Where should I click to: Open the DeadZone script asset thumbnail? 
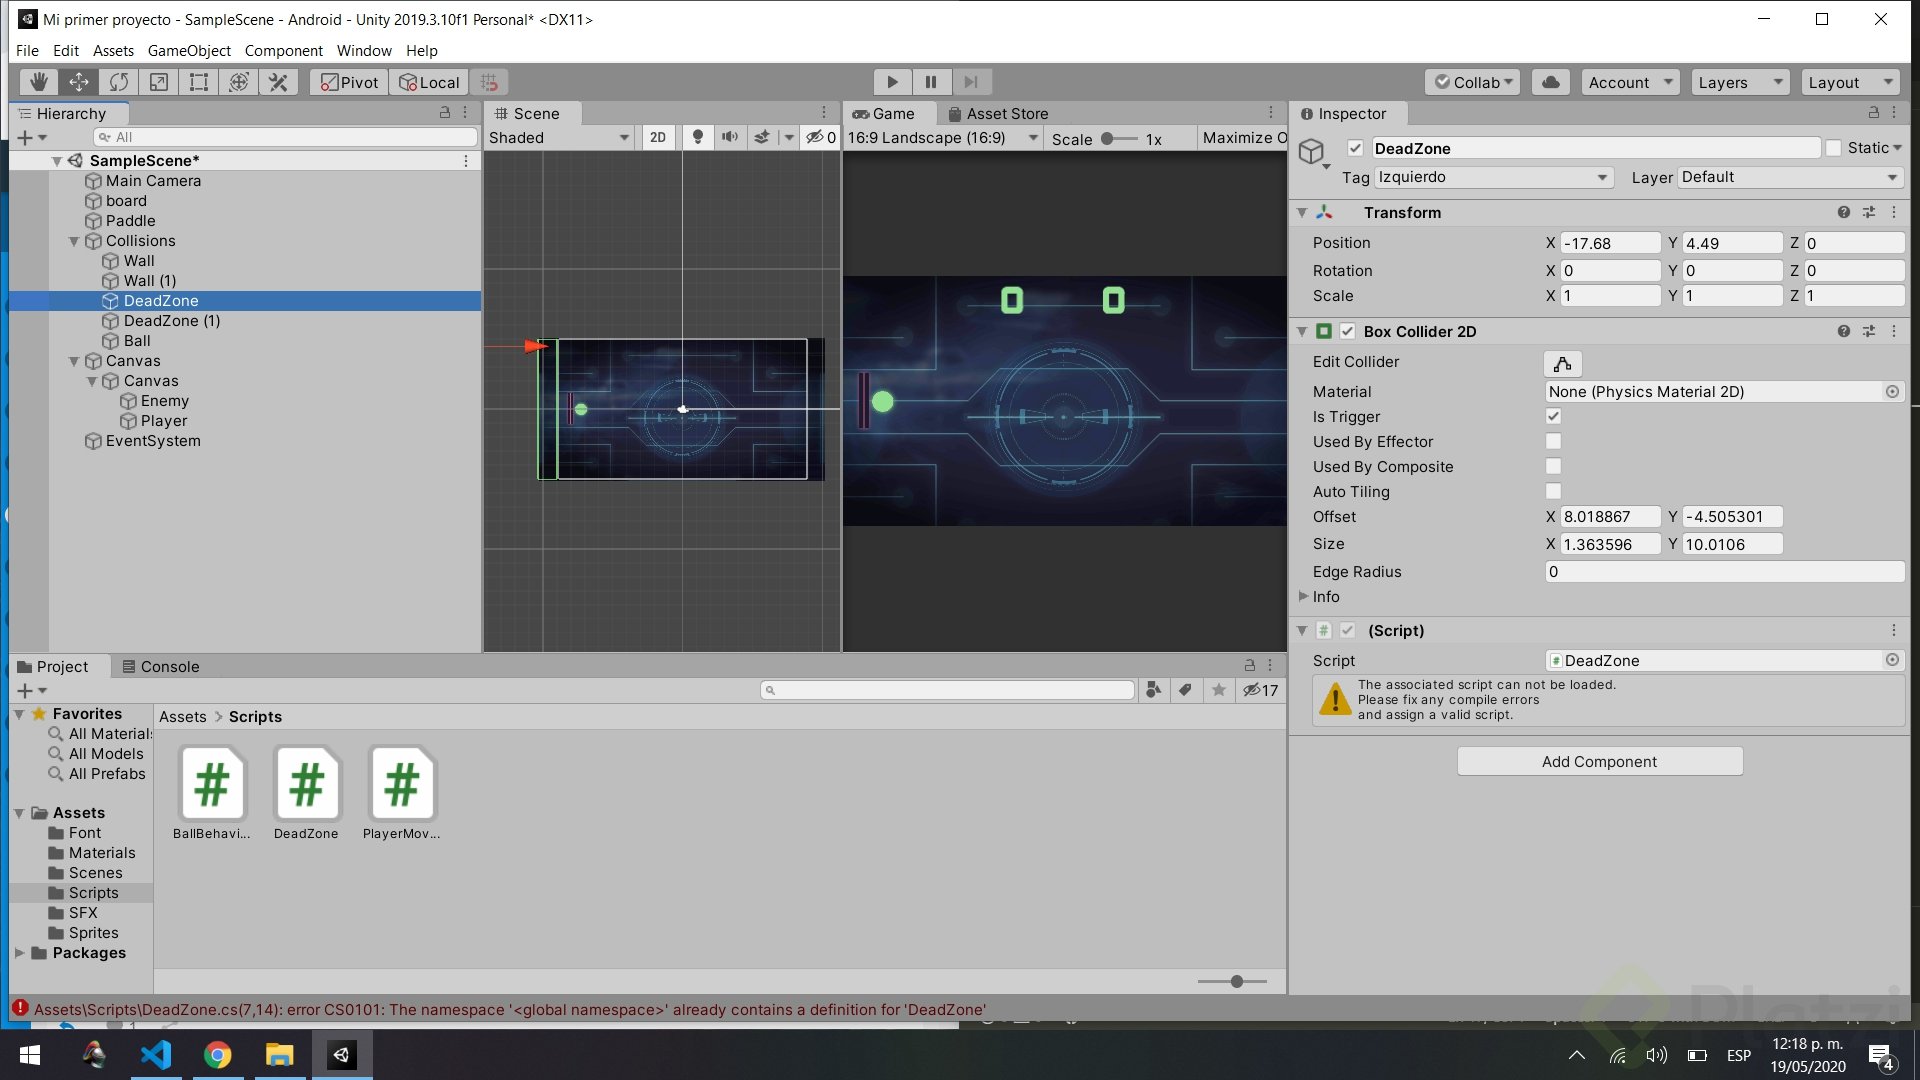(x=306, y=784)
